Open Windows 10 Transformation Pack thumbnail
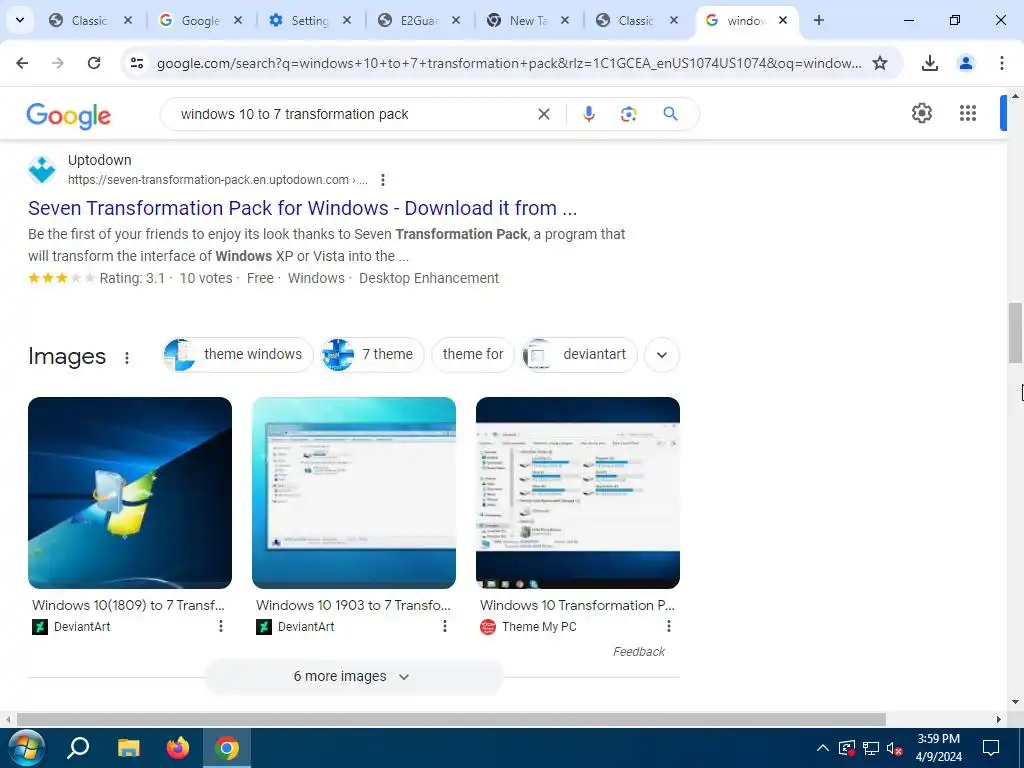1024x768 pixels. click(578, 492)
